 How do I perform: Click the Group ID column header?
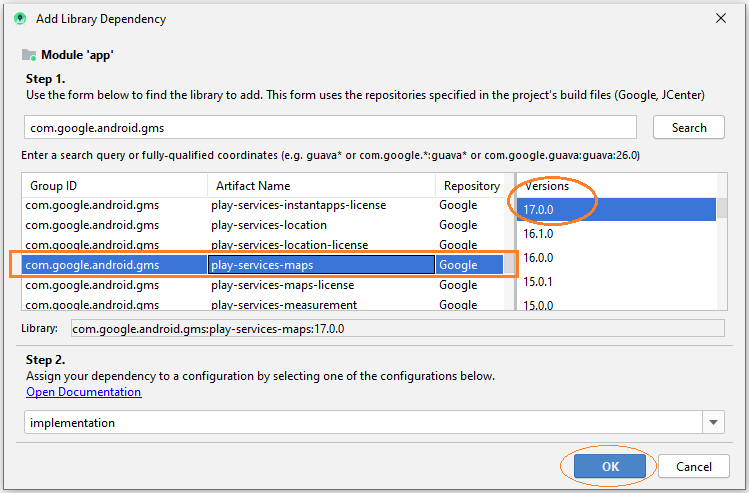(115, 185)
